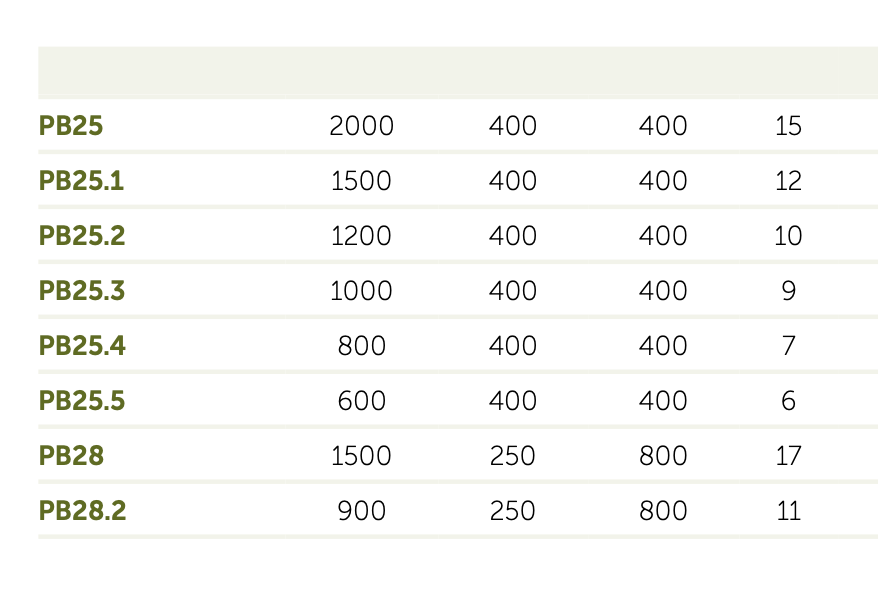Select the value 12 in PB25.1 row

pos(788,181)
